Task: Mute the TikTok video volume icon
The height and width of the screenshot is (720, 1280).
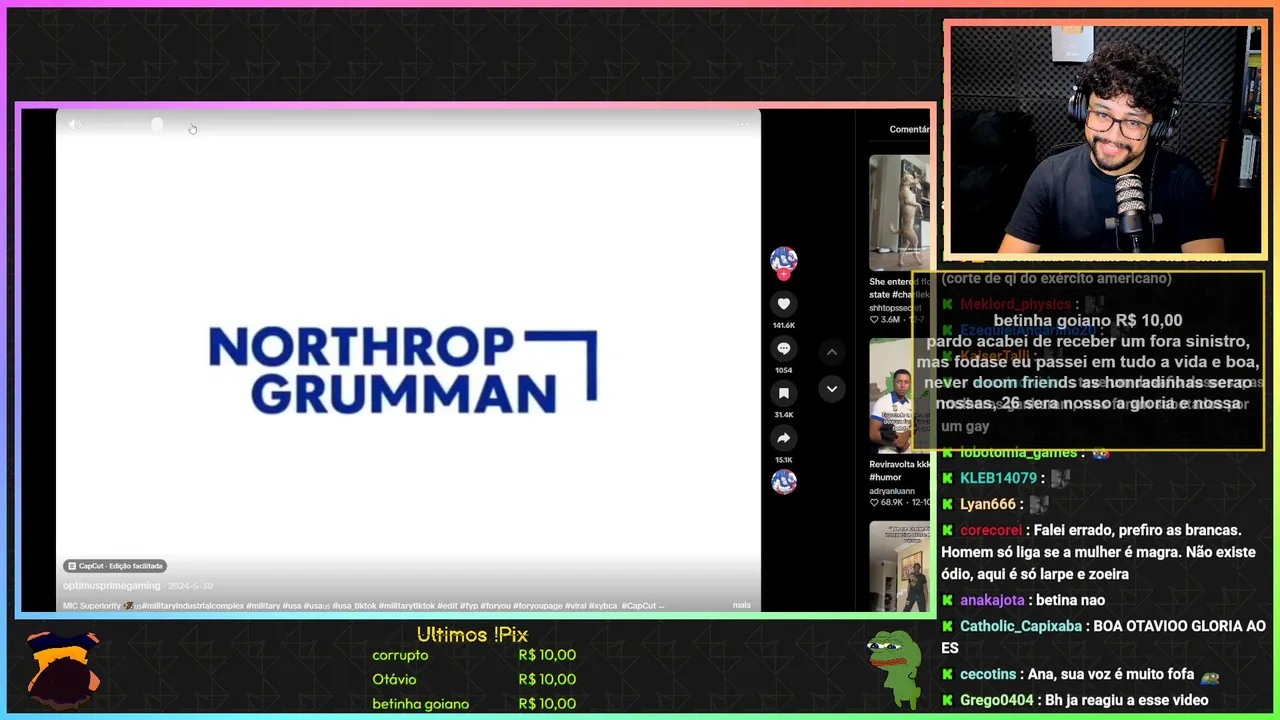Action: coord(74,124)
